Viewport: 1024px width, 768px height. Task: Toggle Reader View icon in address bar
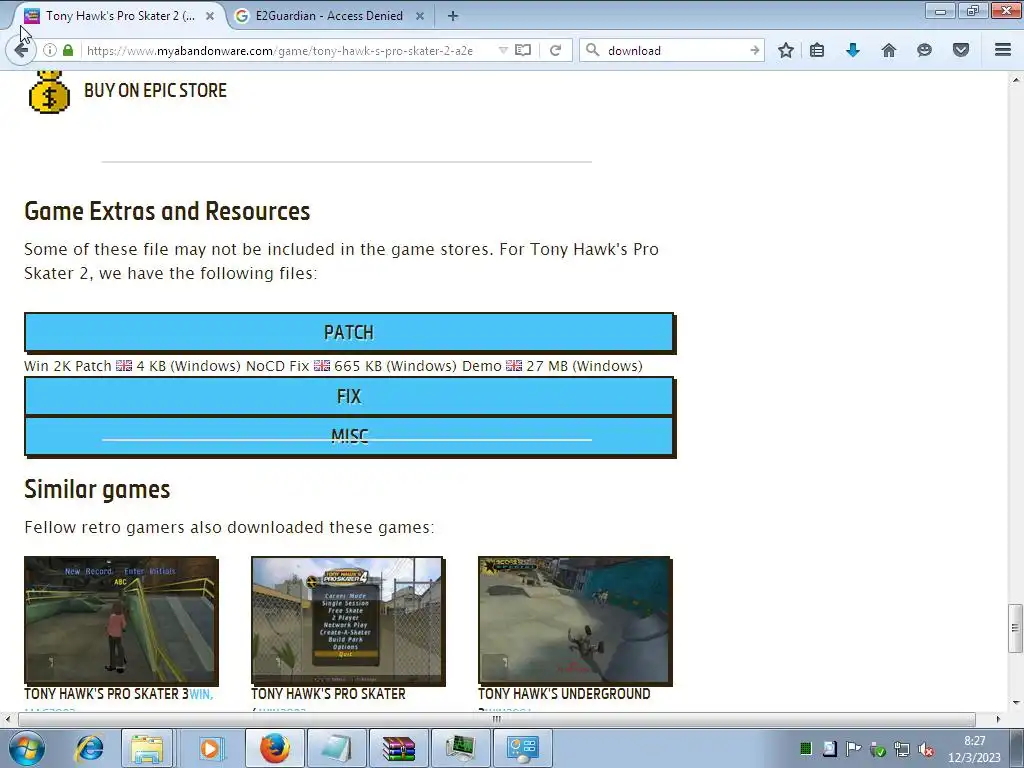pyautogui.click(x=523, y=50)
